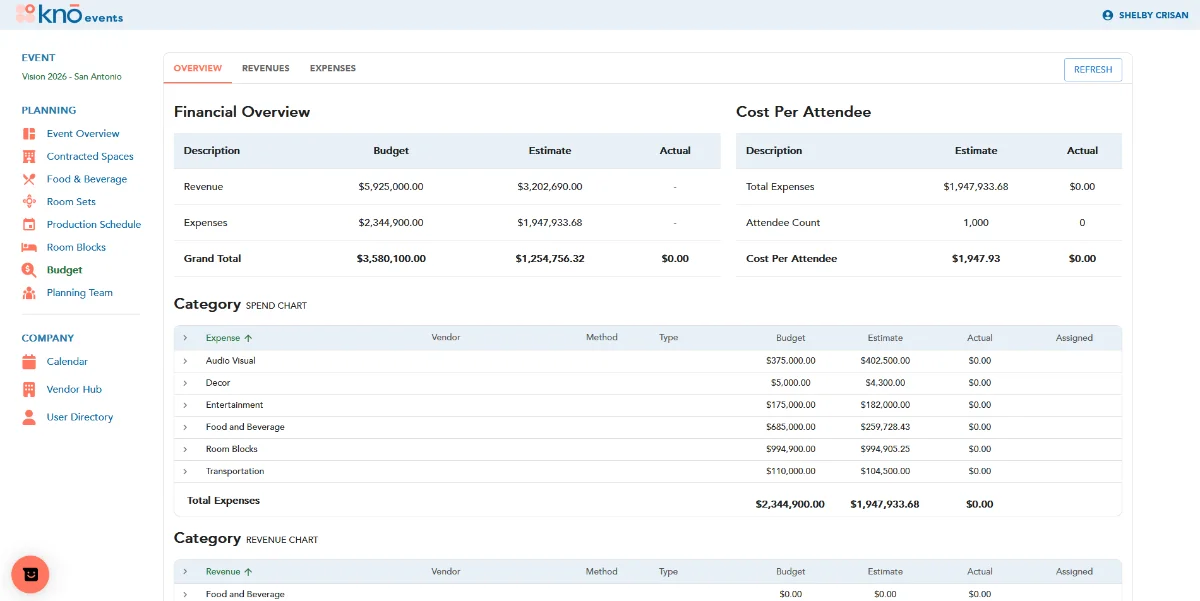Sort Spend Chart by Method column
The width and height of the screenshot is (1200, 601).
click(x=602, y=338)
